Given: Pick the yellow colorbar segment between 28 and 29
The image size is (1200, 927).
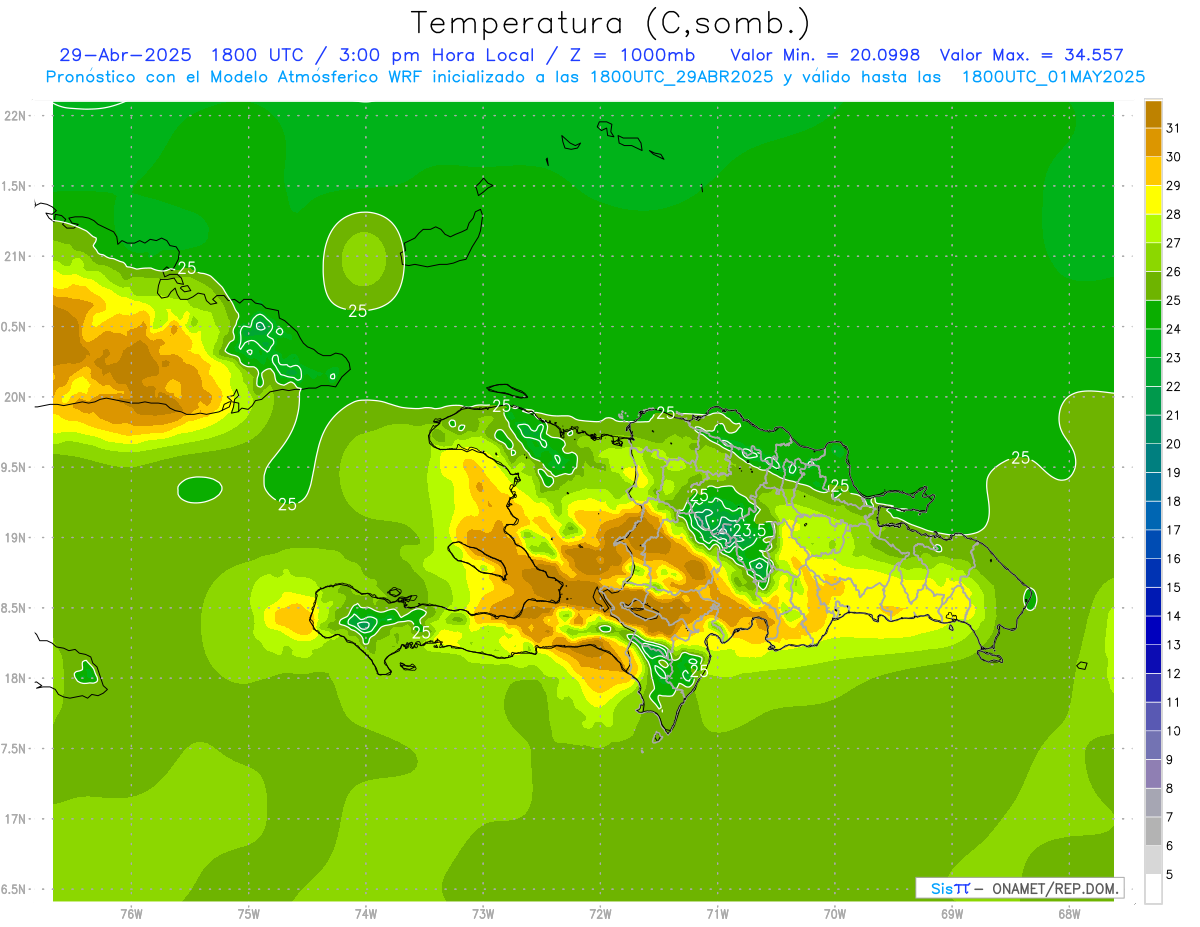Looking at the screenshot, I should point(1153,200).
